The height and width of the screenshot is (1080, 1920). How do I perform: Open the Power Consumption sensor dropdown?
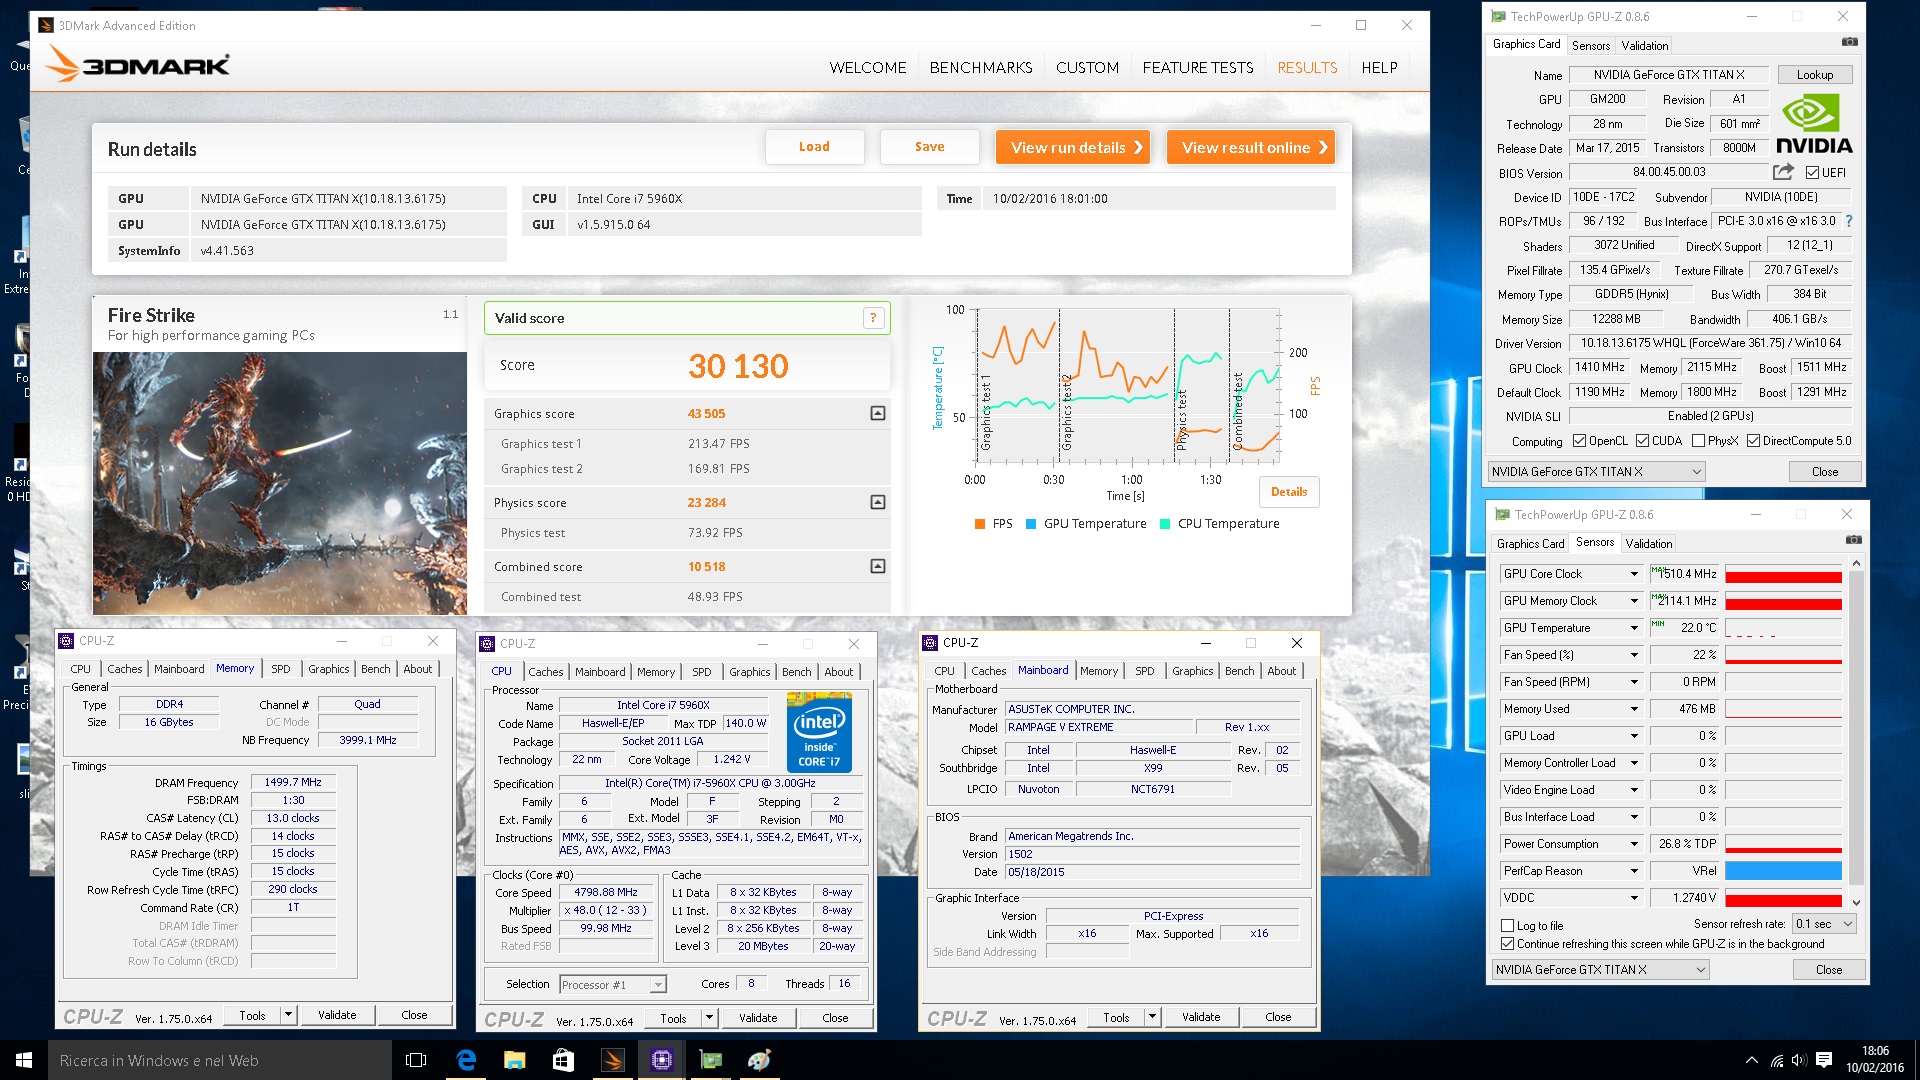(1634, 844)
